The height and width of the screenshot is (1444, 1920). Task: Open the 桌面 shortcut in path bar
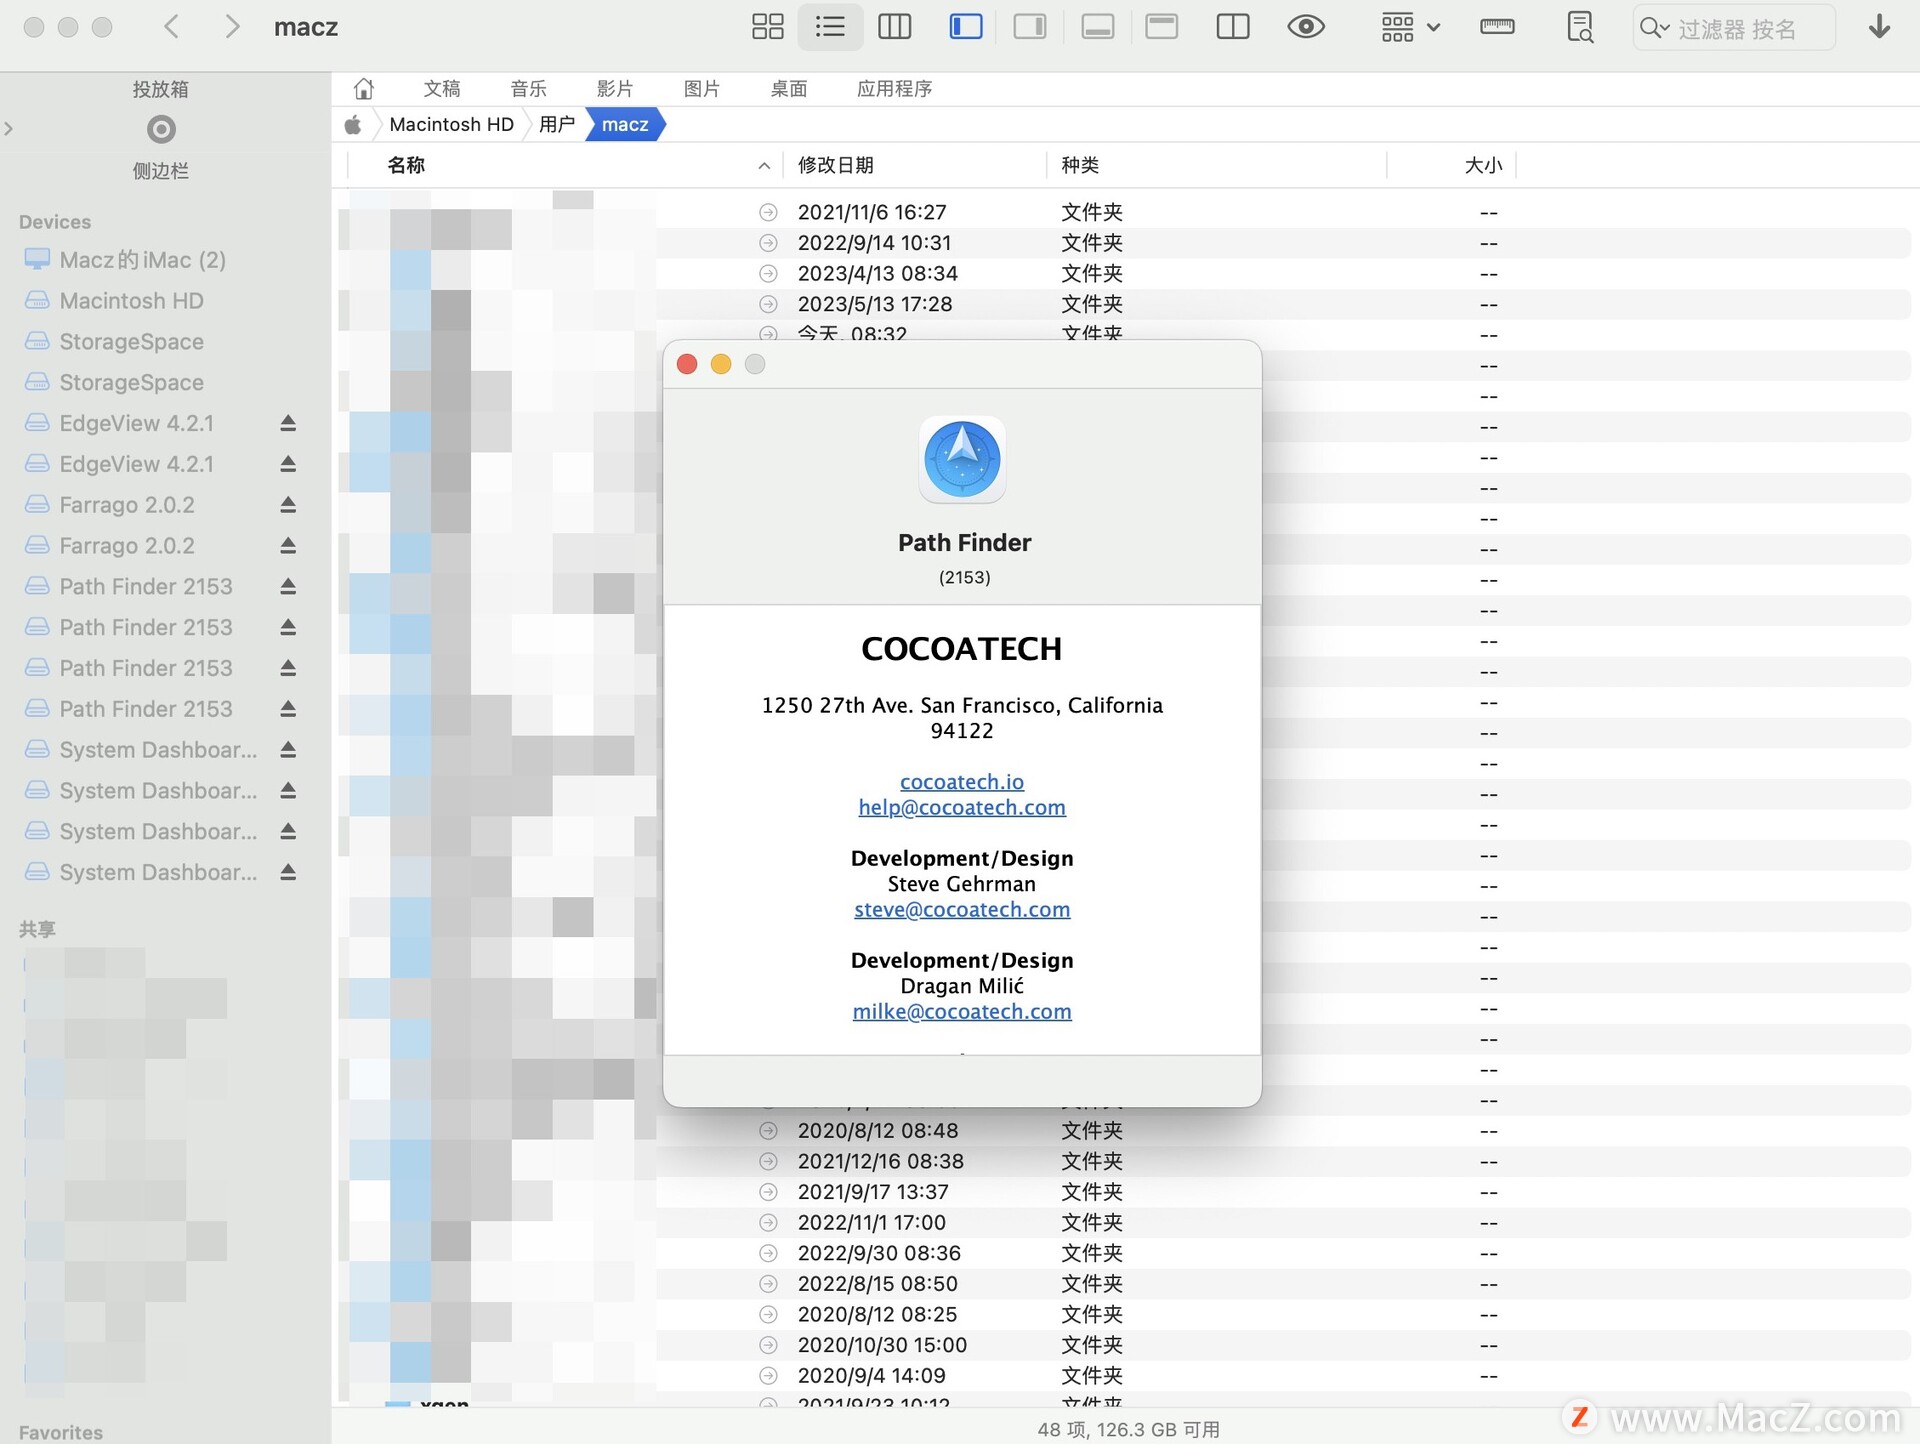coord(787,88)
